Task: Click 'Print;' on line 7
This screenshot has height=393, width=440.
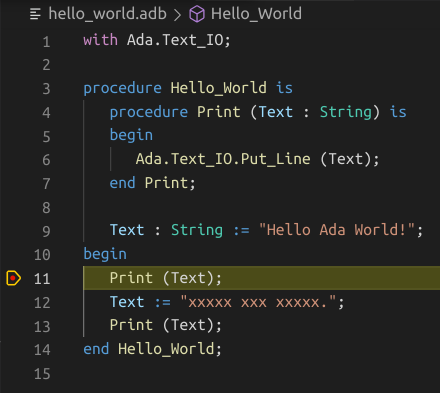Action: coord(170,183)
